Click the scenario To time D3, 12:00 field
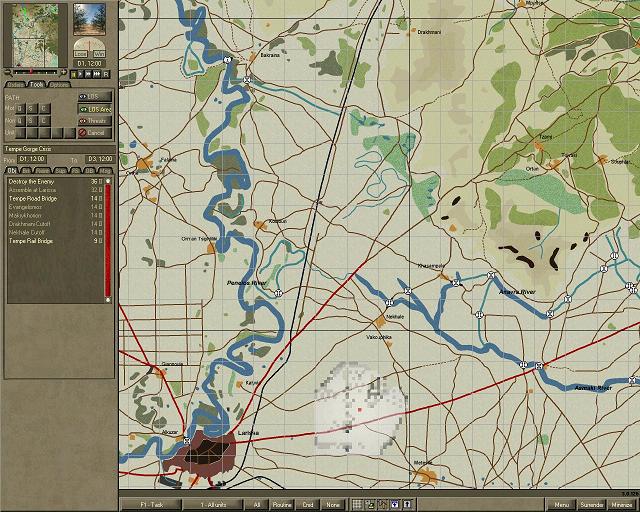 pos(100,159)
